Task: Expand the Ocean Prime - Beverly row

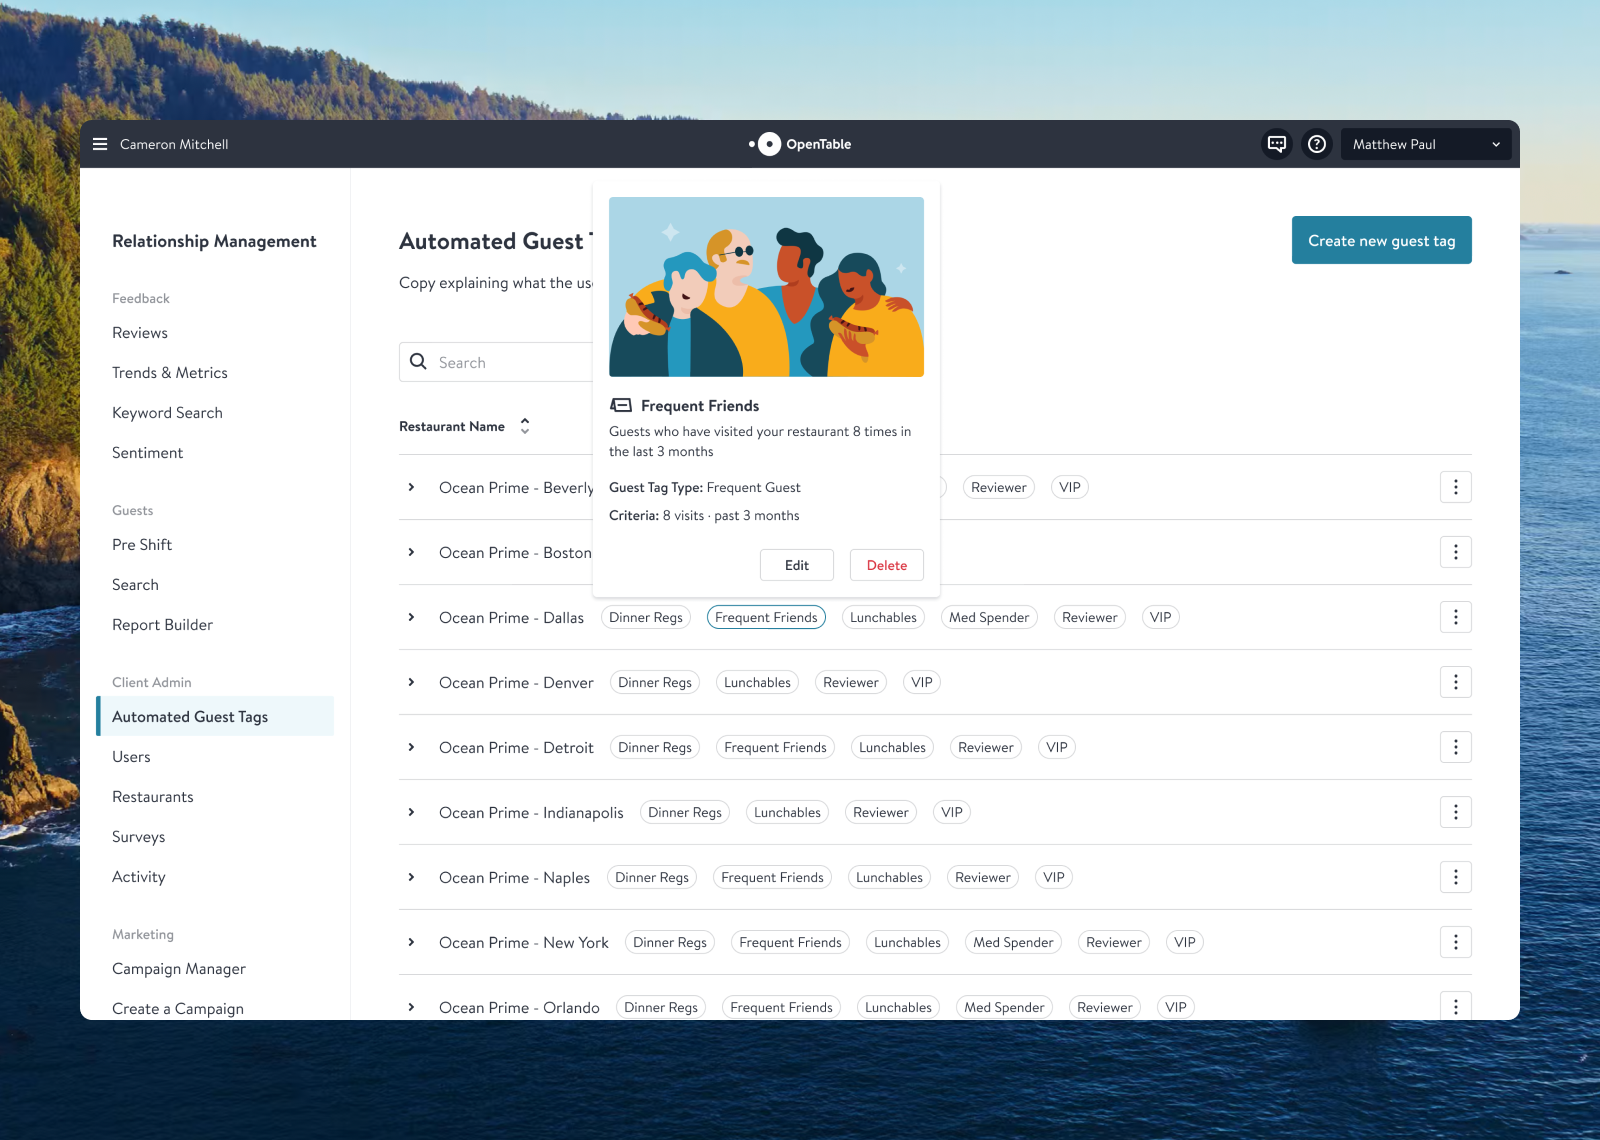Action: coord(411,487)
